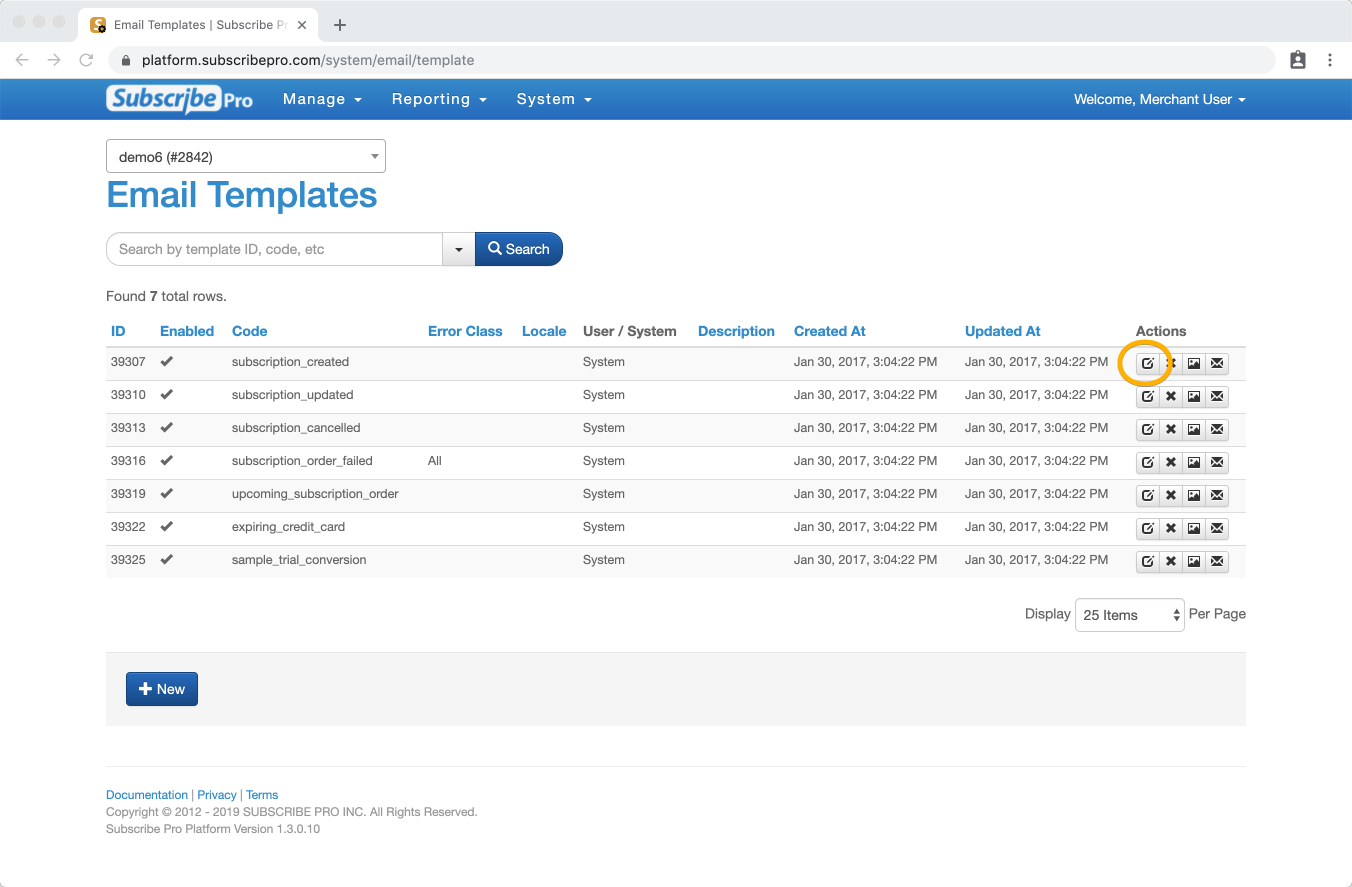
Task: Send test email for subscription_updated
Action: coord(1217,397)
